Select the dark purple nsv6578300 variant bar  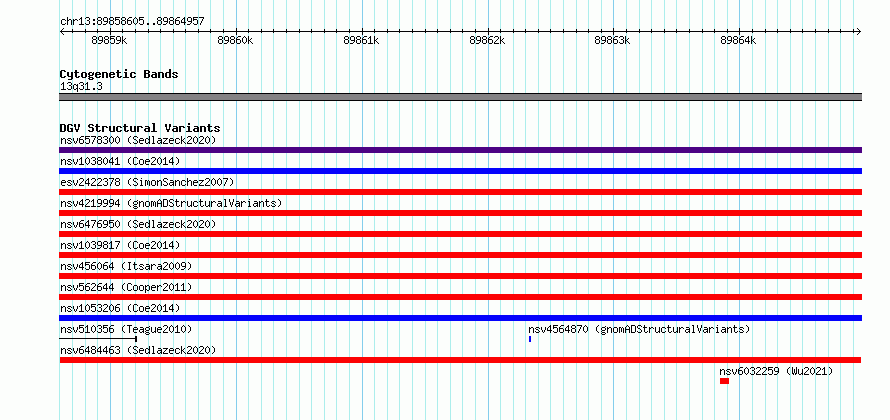point(460,150)
